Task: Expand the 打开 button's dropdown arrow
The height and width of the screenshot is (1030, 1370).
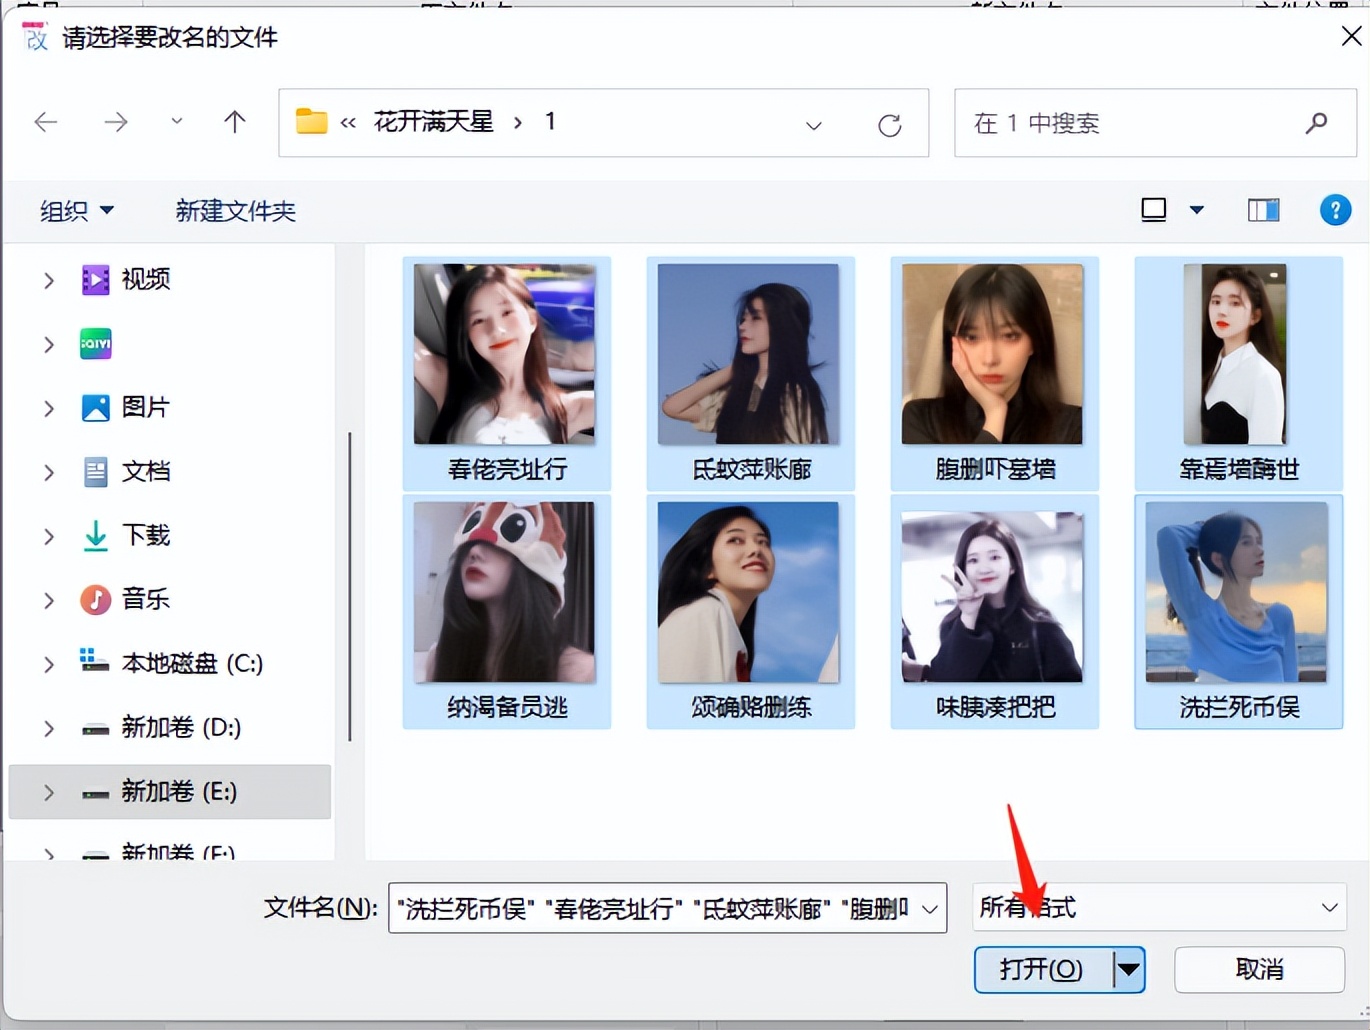Action: pos(1129,969)
